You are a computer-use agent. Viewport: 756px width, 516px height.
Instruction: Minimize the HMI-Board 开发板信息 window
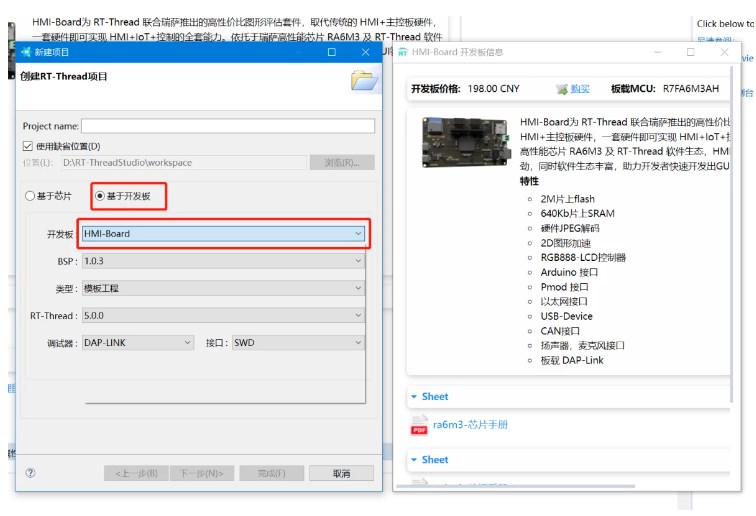click(x=658, y=52)
